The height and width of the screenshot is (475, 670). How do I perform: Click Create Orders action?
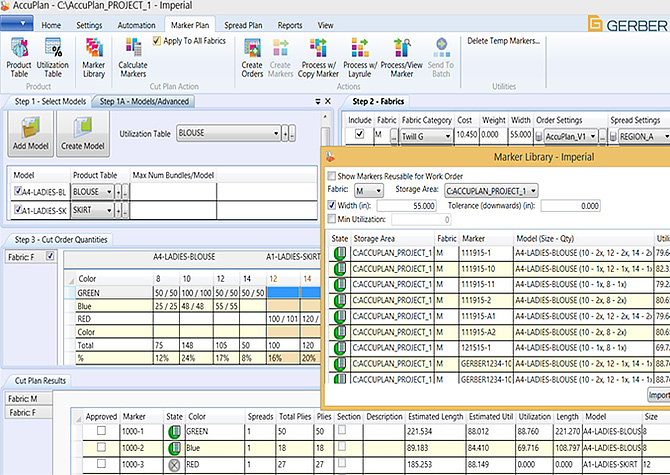pyautogui.click(x=252, y=48)
